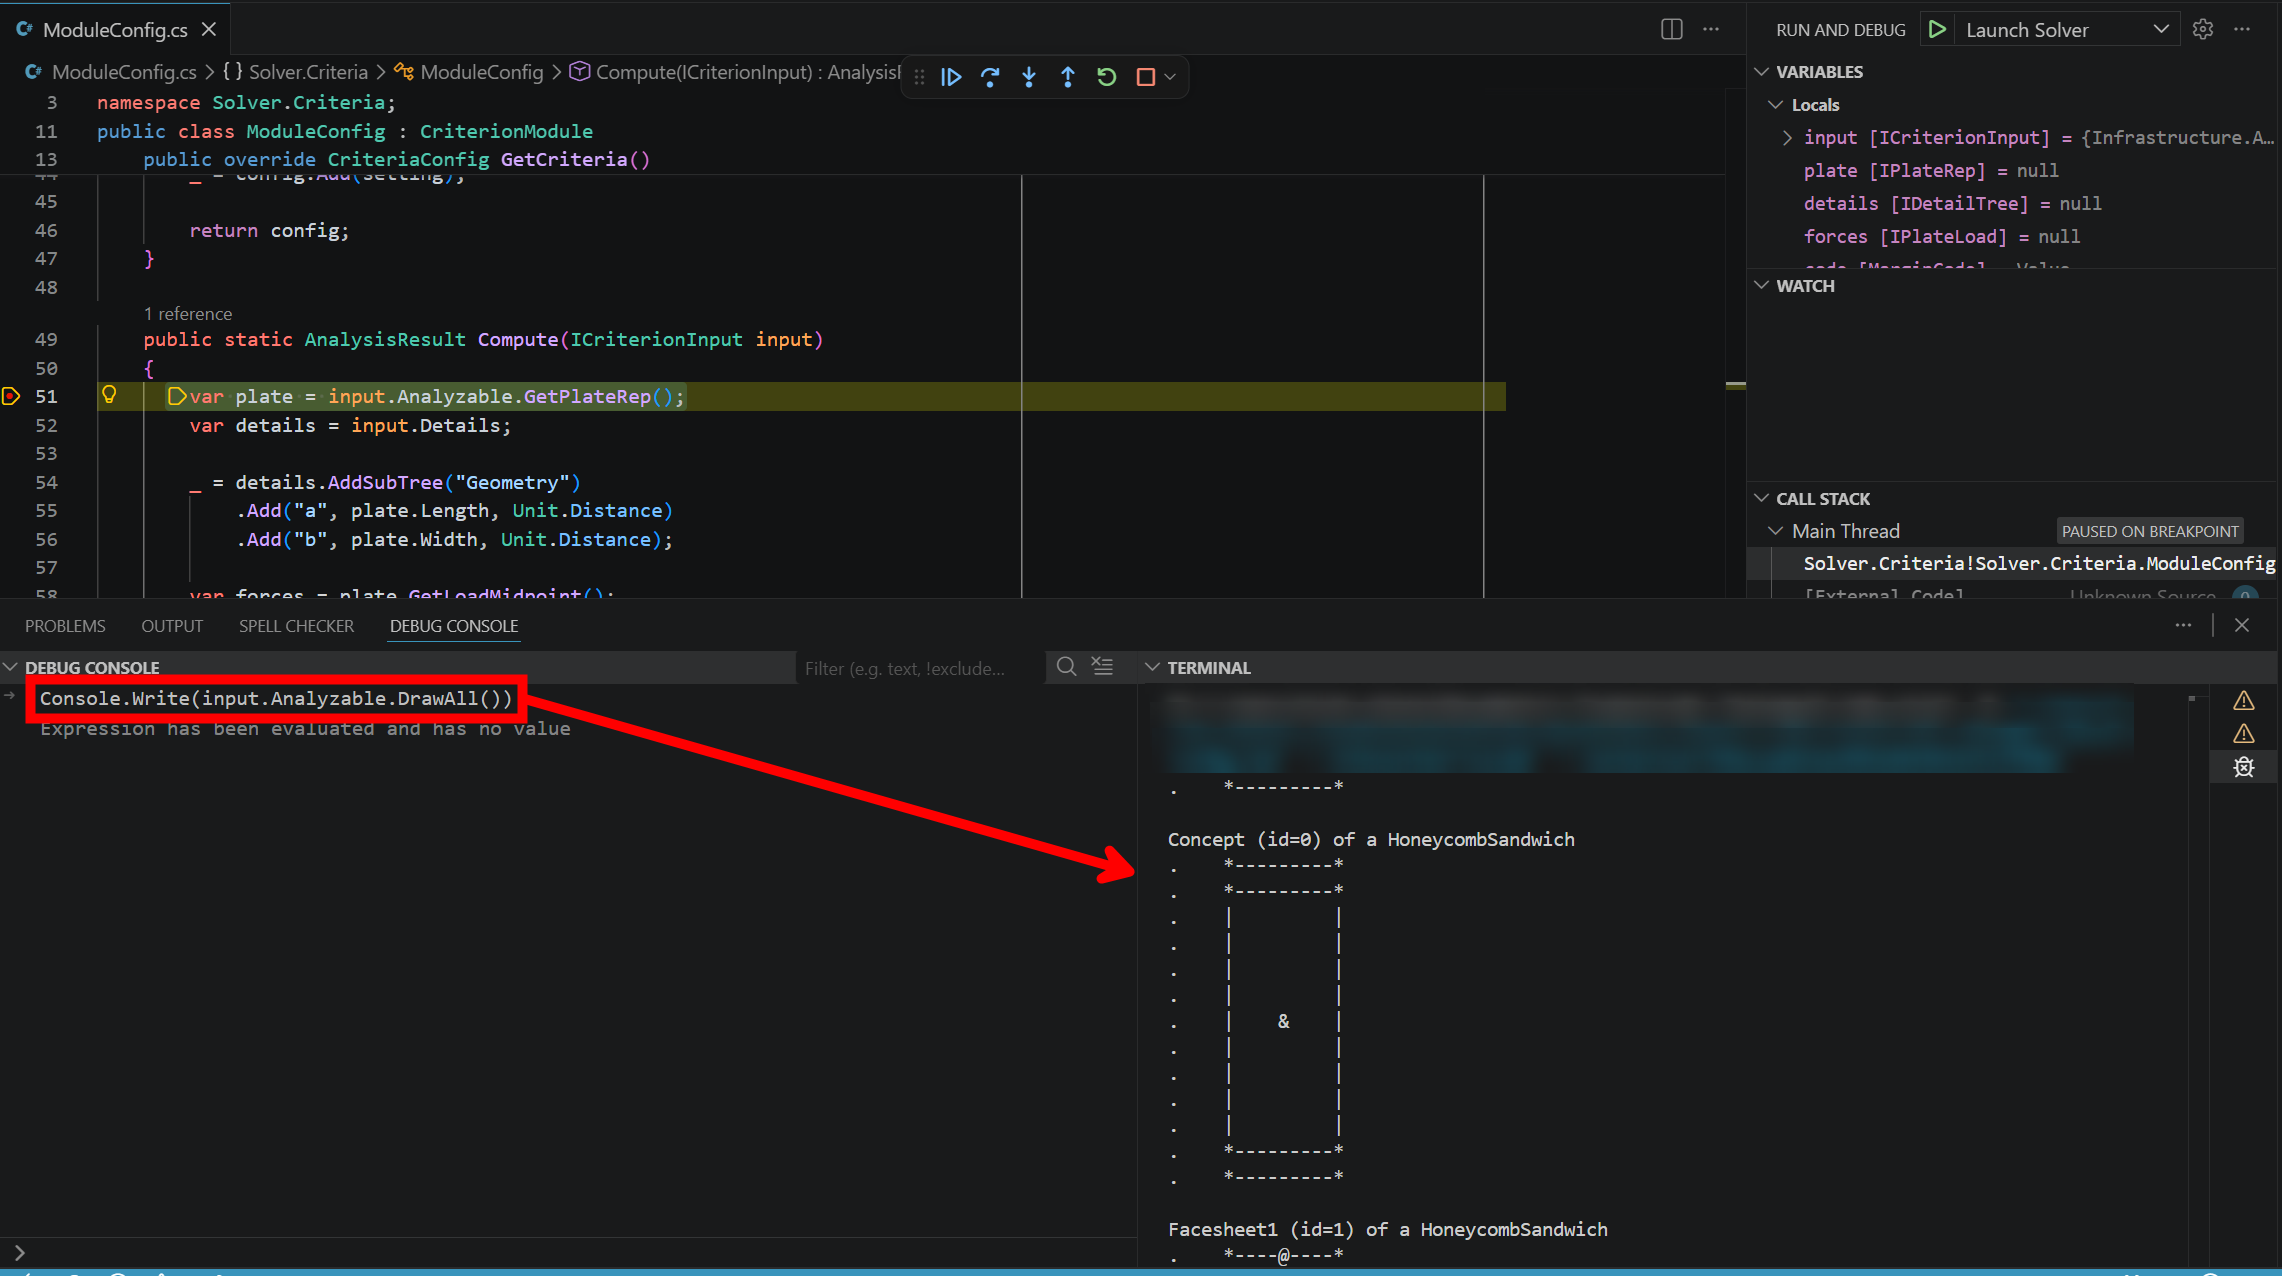The width and height of the screenshot is (2282, 1276).
Task: Switch to the OUTPUT panel tab
Action: [x=172, y=626]
